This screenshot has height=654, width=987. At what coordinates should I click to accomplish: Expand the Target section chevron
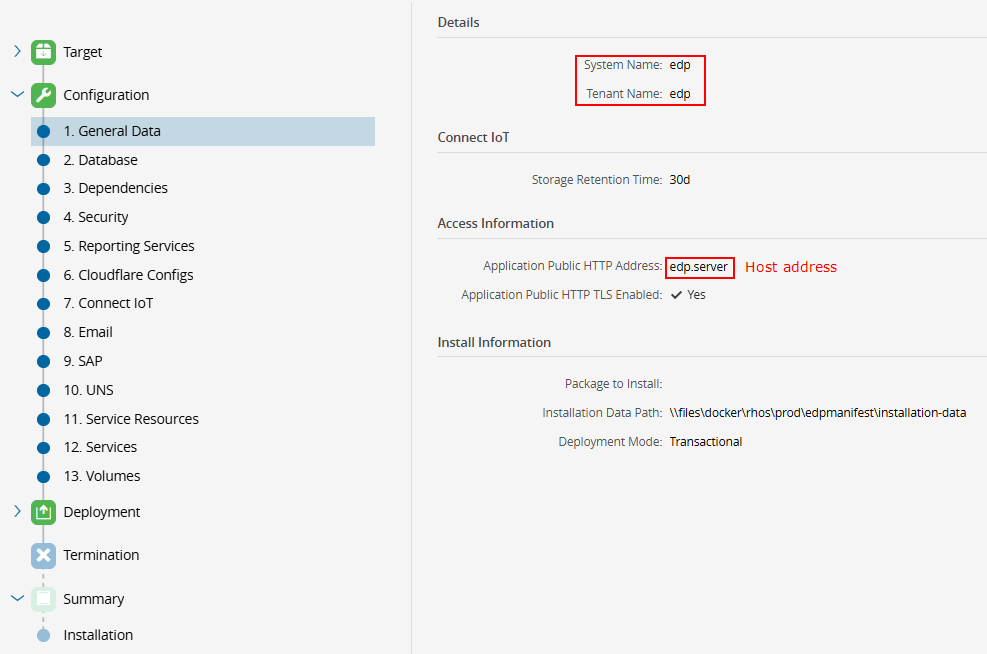tap(17, 51)
